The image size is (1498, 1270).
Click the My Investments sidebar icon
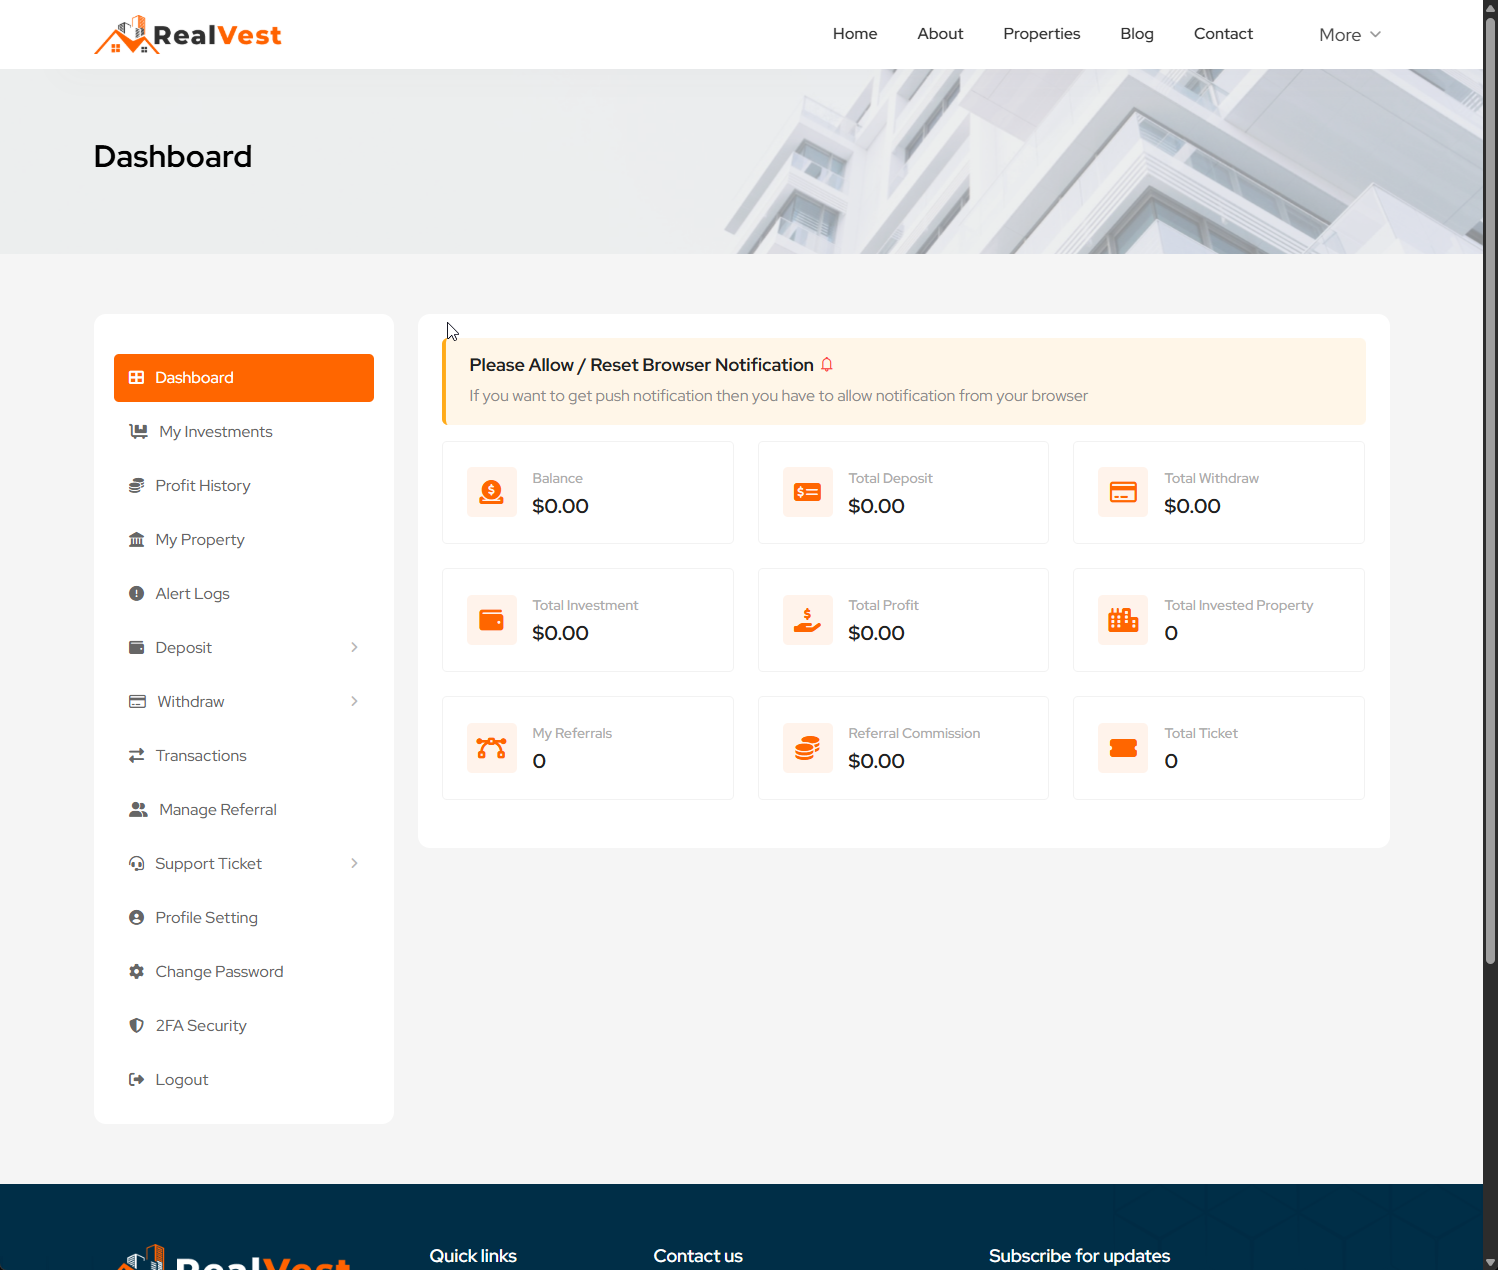138,432
